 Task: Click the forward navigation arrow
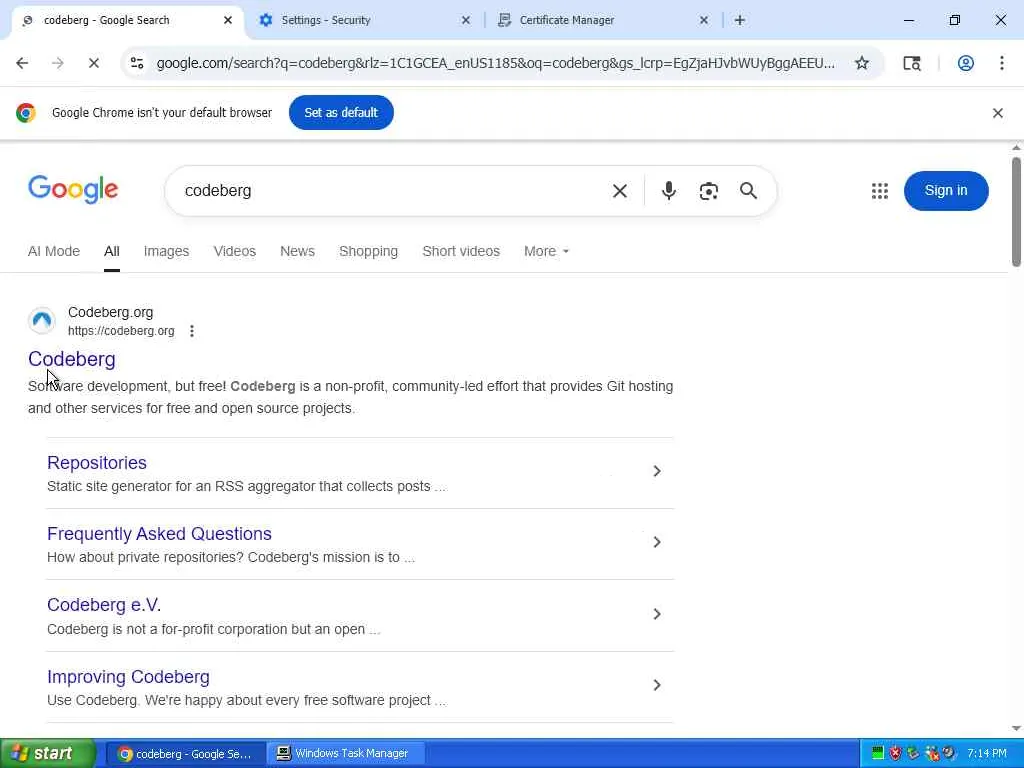pyautogui.click(x=57, y=63)
